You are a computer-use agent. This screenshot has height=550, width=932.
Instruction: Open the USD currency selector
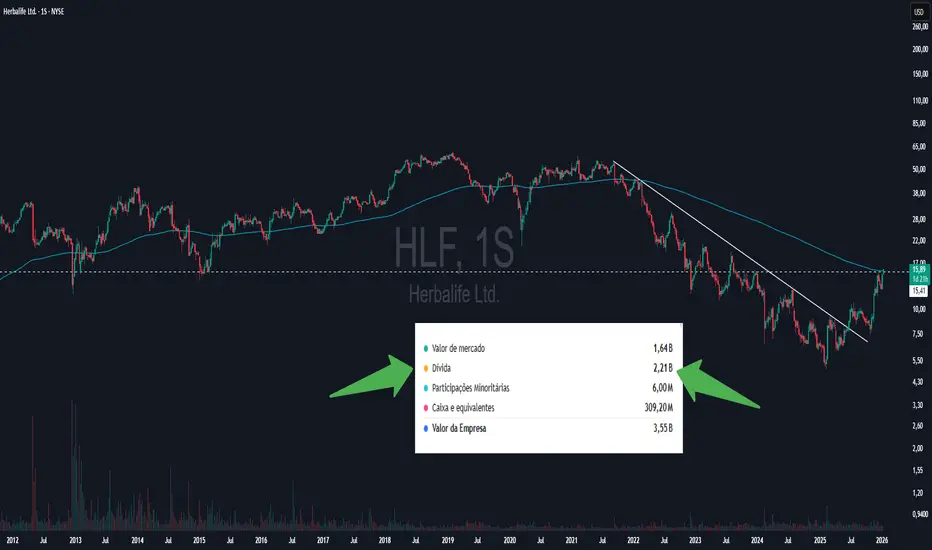(919, 11)
